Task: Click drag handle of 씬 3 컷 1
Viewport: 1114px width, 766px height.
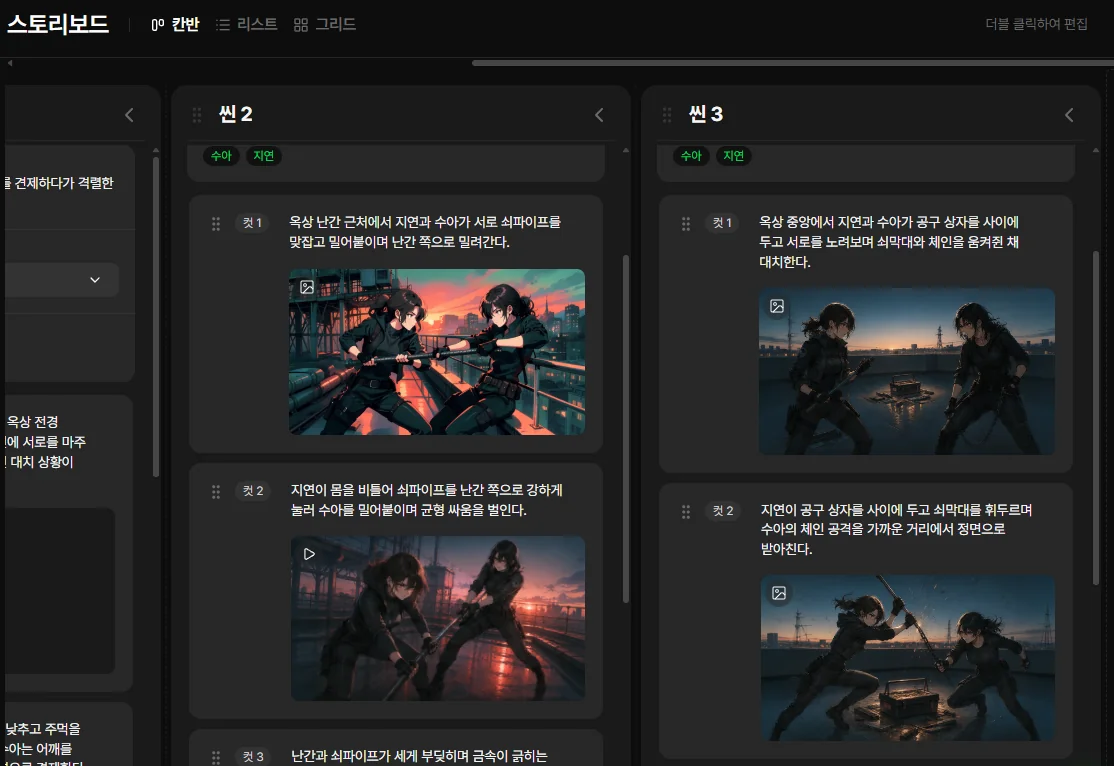Action: click(686, 224)
